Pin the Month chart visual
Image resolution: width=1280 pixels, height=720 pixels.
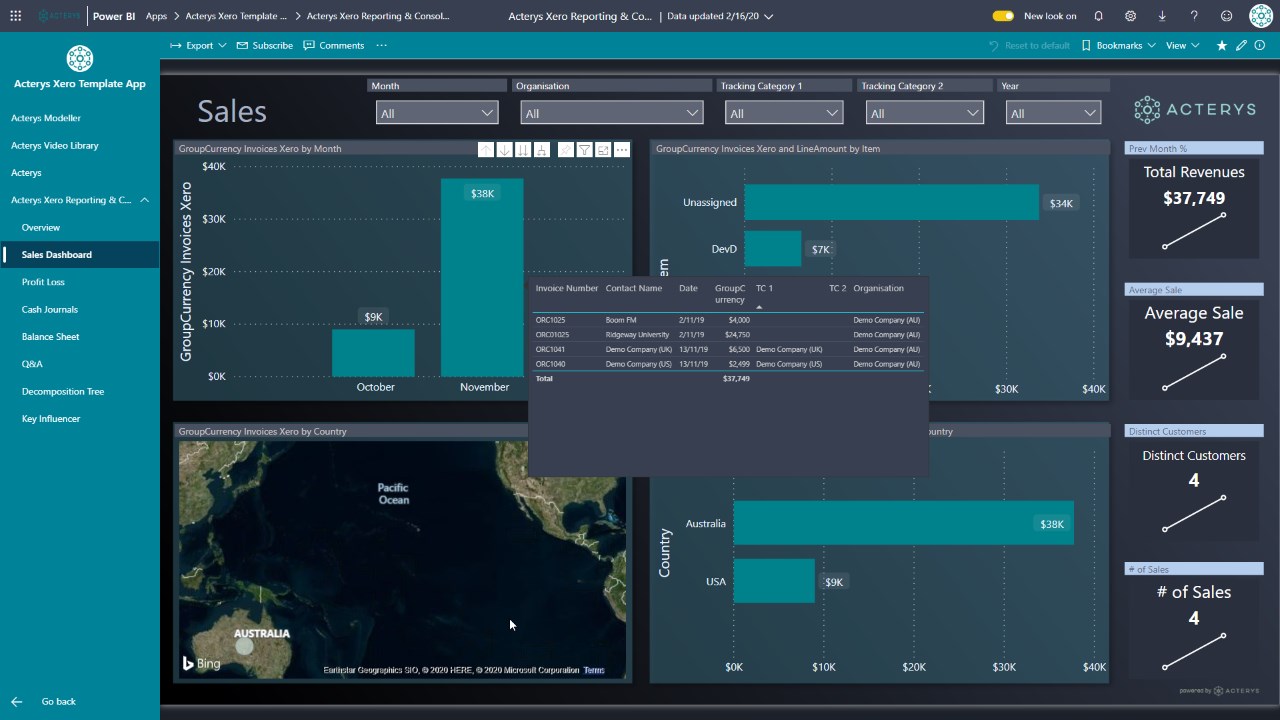pos(566,150)
